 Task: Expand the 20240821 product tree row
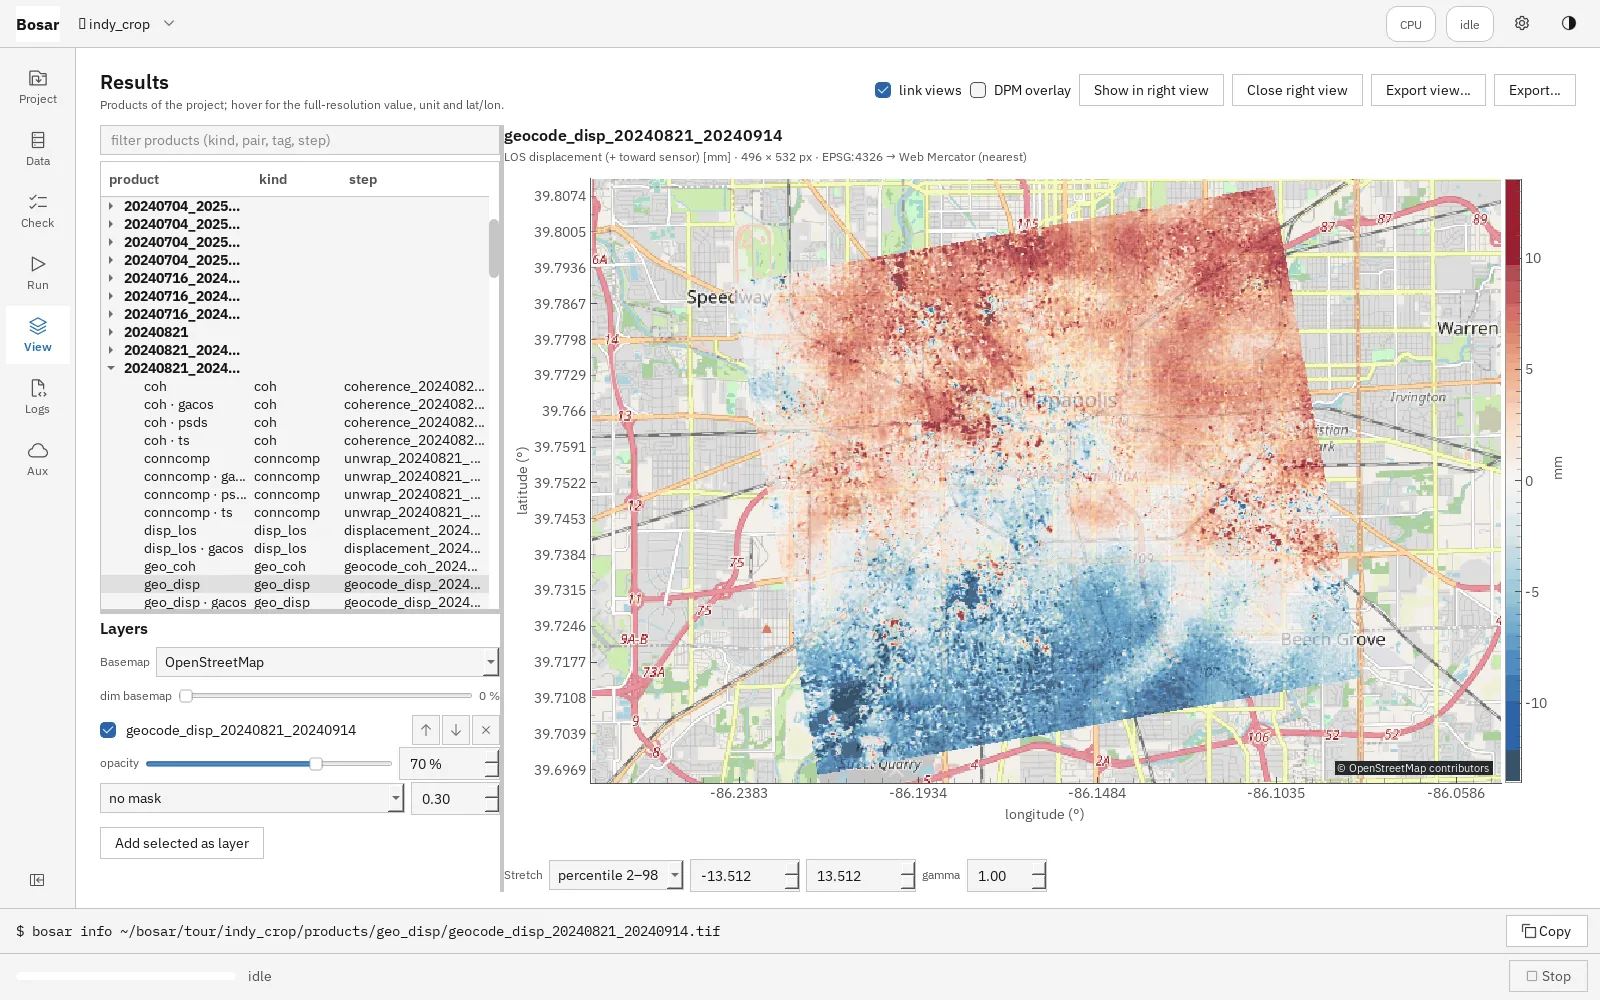point(111,332)
